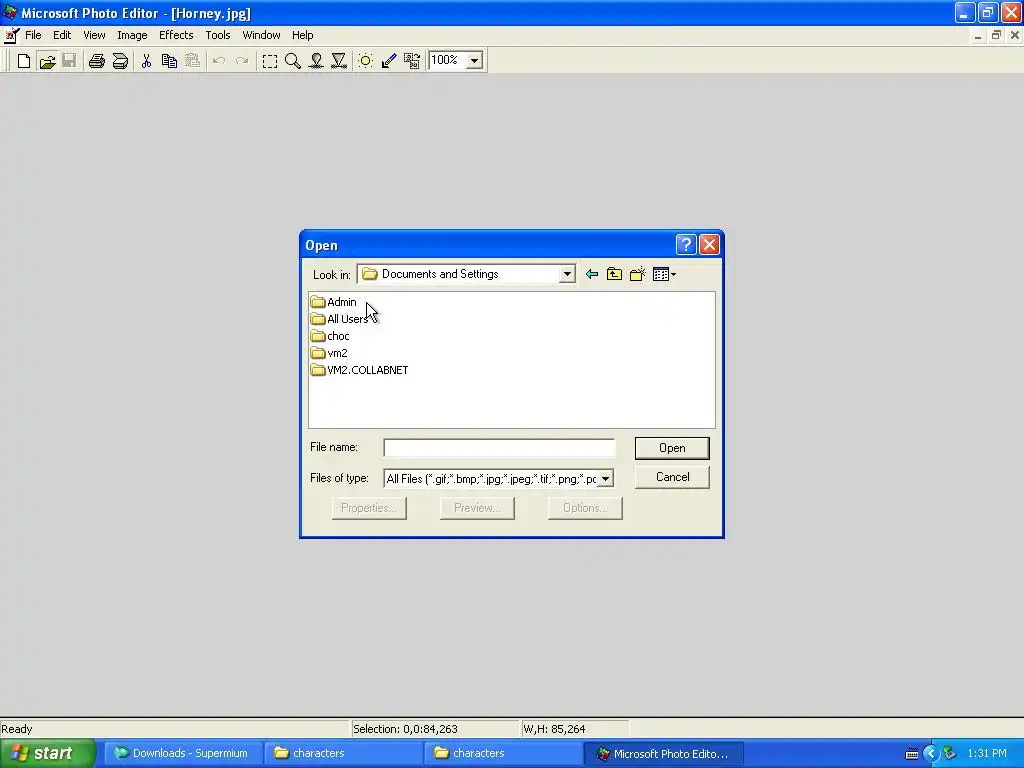Image resolution: width=1024 pixels, height=768 pixels.
Task: Click the 1:31 PM clock
Action: [987, 754]
